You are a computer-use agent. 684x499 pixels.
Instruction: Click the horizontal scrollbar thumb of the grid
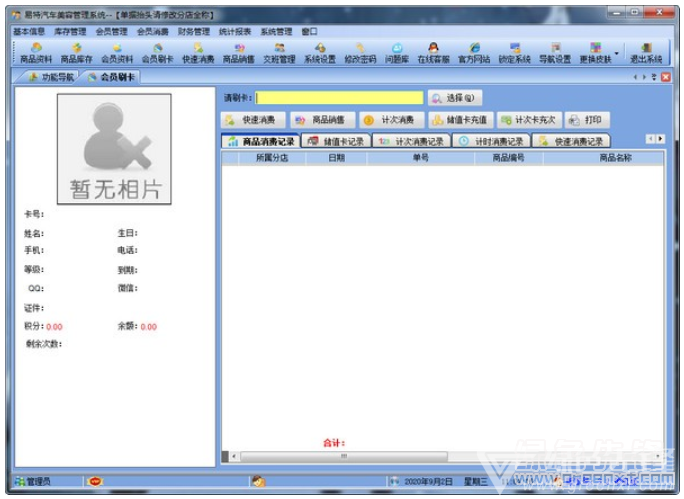(344, 456)
